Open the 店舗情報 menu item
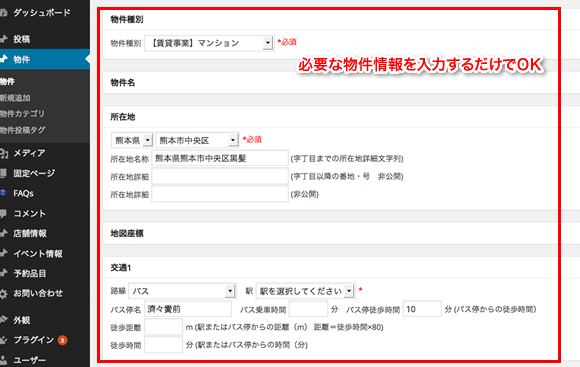The width and height of the screenshot is (580, 367). 30,233
